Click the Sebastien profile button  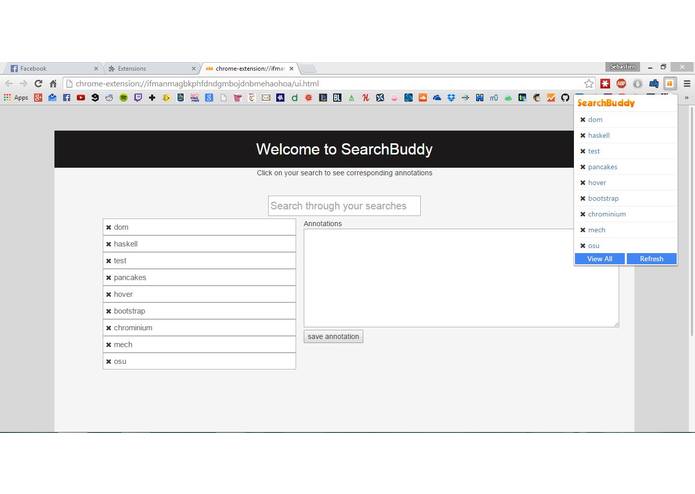coord(622,67)
